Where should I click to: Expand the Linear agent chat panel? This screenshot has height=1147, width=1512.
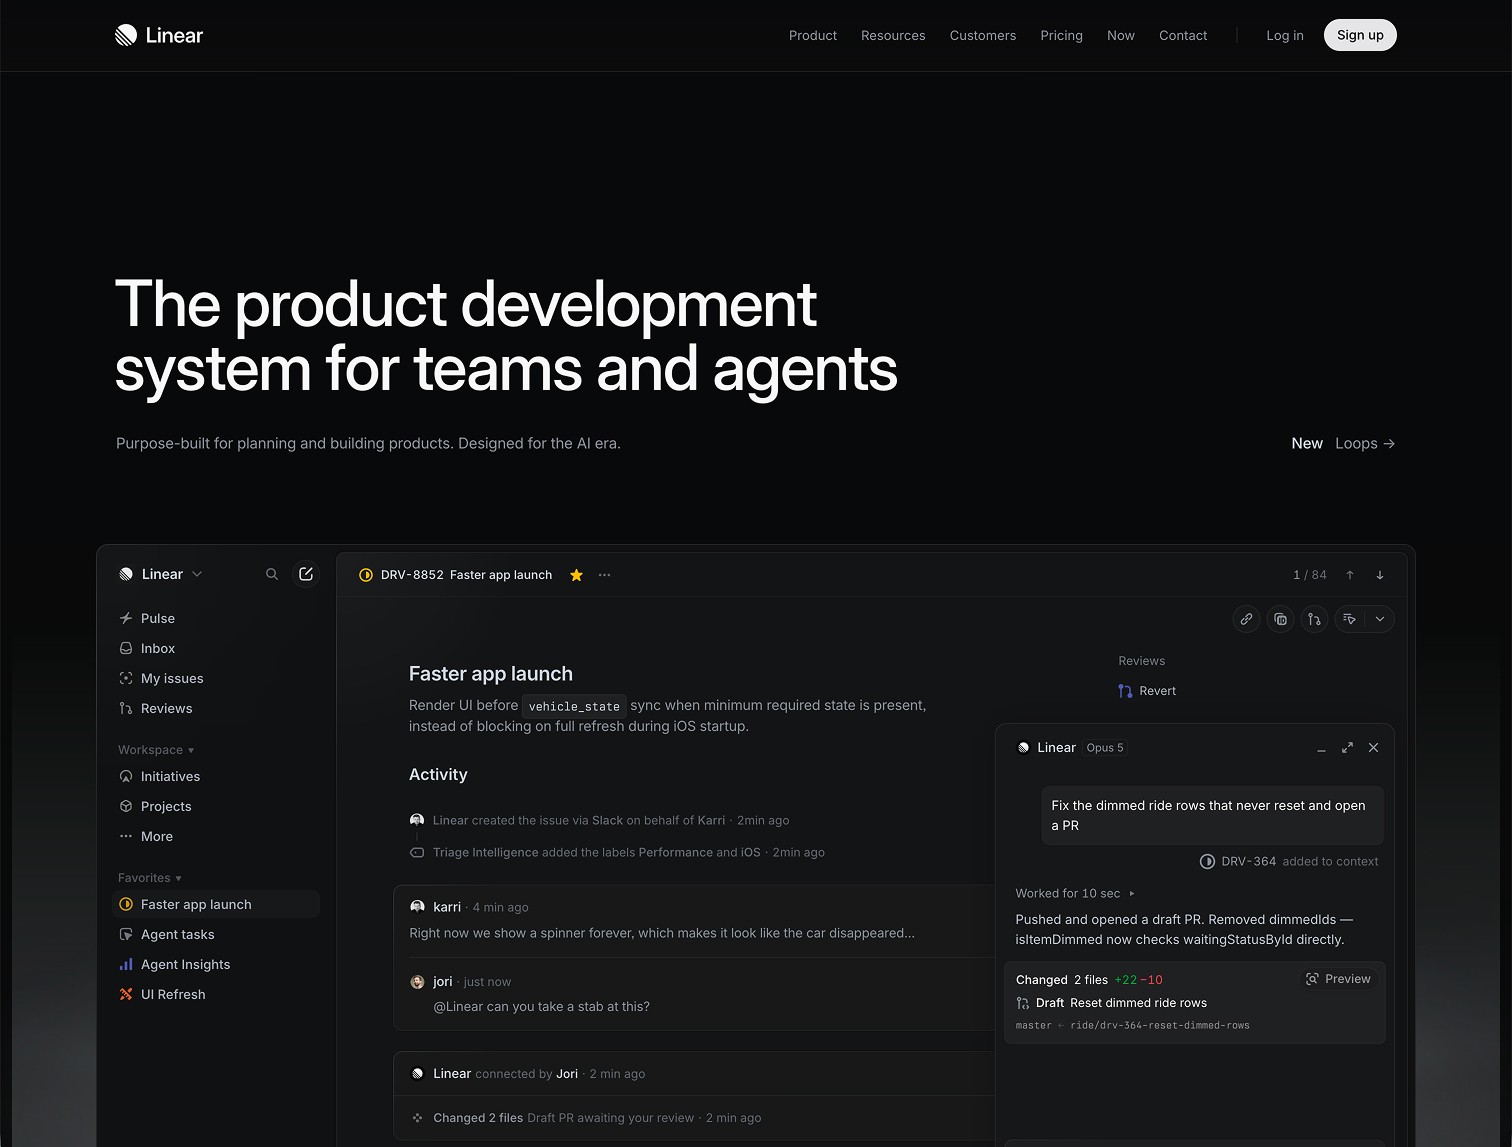1347,748
